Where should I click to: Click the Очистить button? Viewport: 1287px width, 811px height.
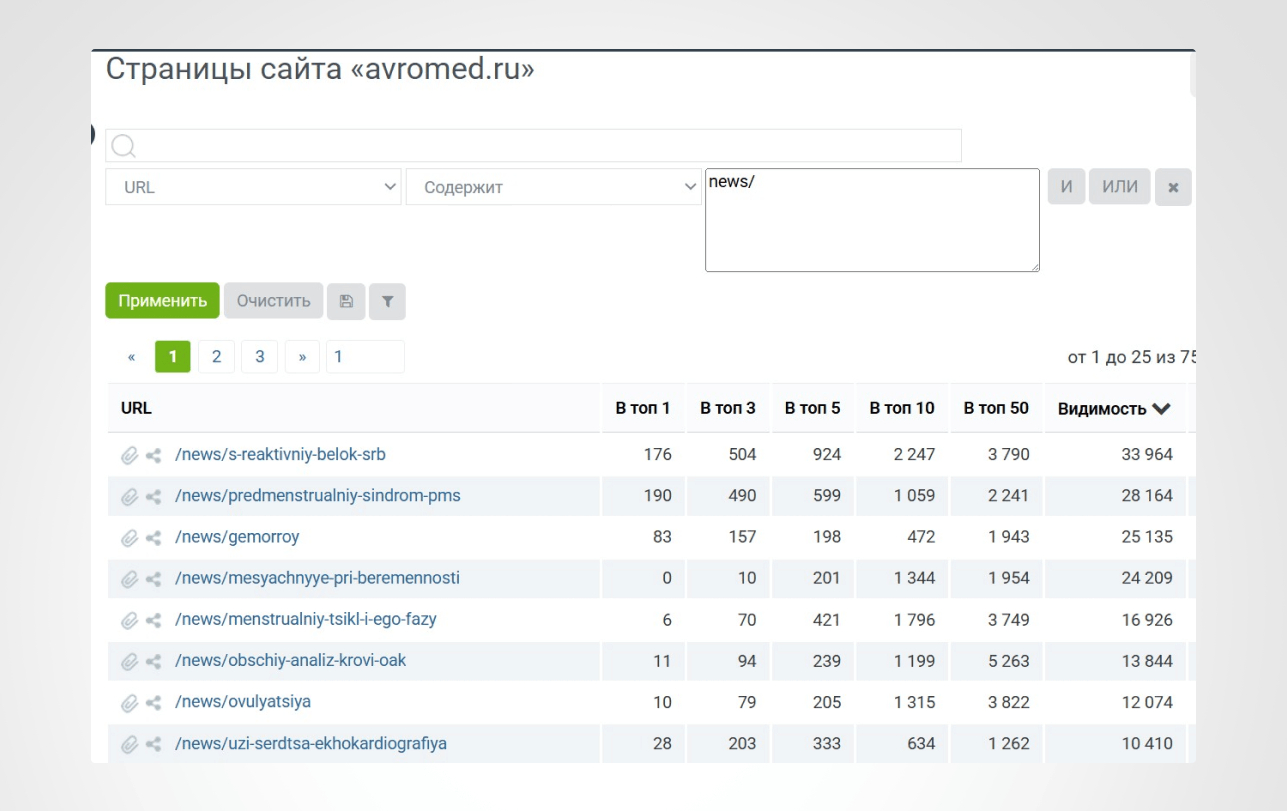tap(273, 301)
